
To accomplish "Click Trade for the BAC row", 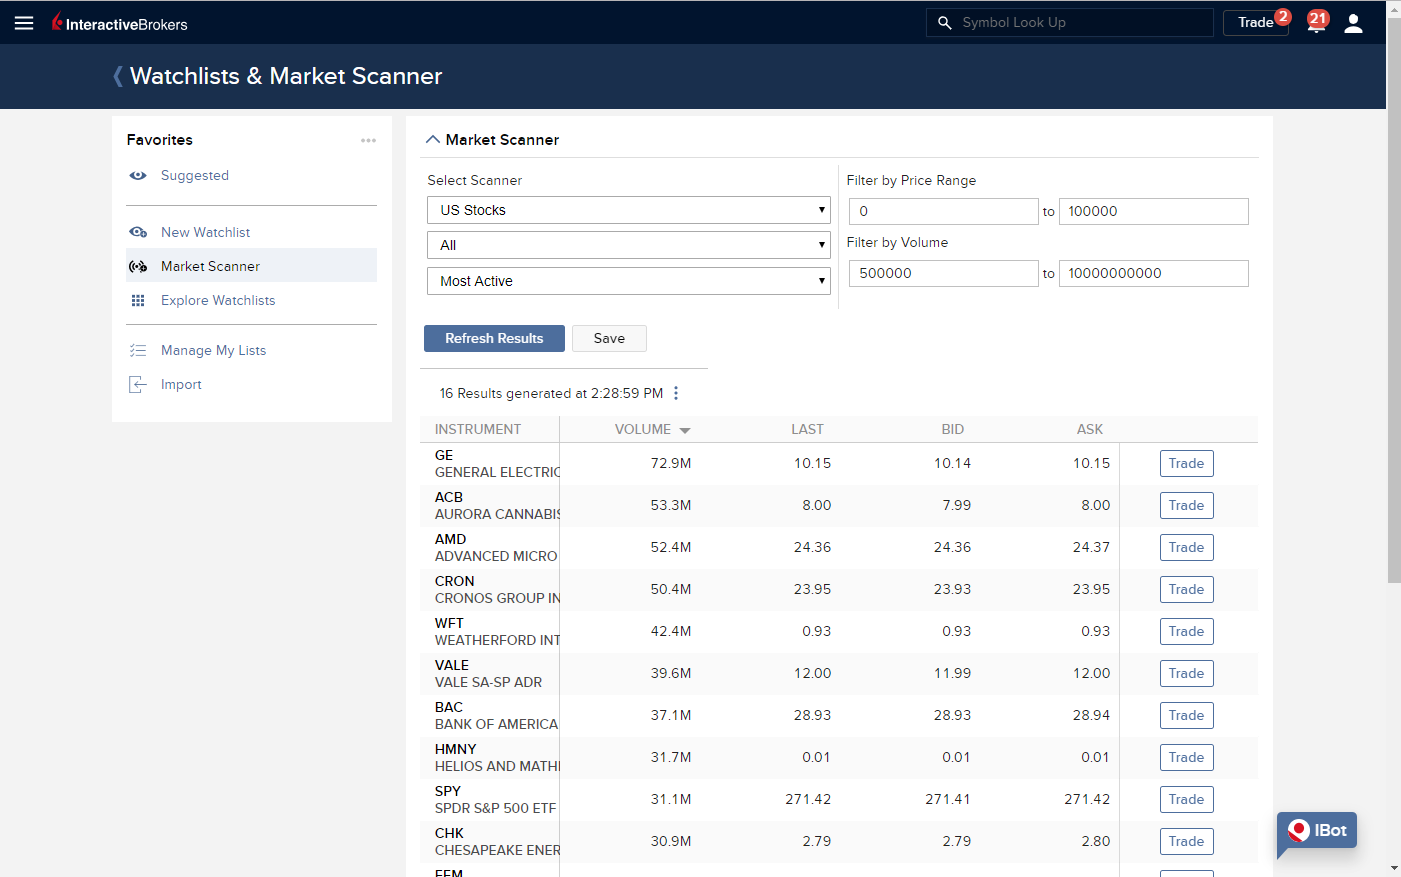I will [x=1186, y=715].
